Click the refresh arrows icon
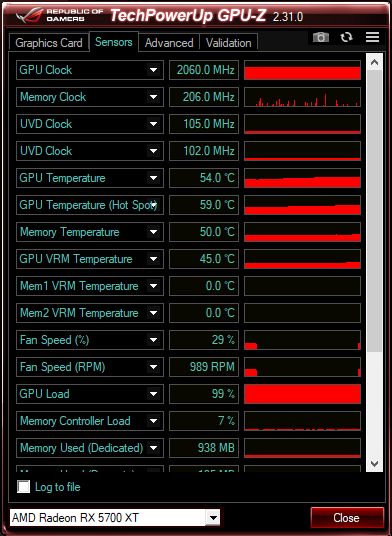This screenshot has width=392, height=536. 346,37
